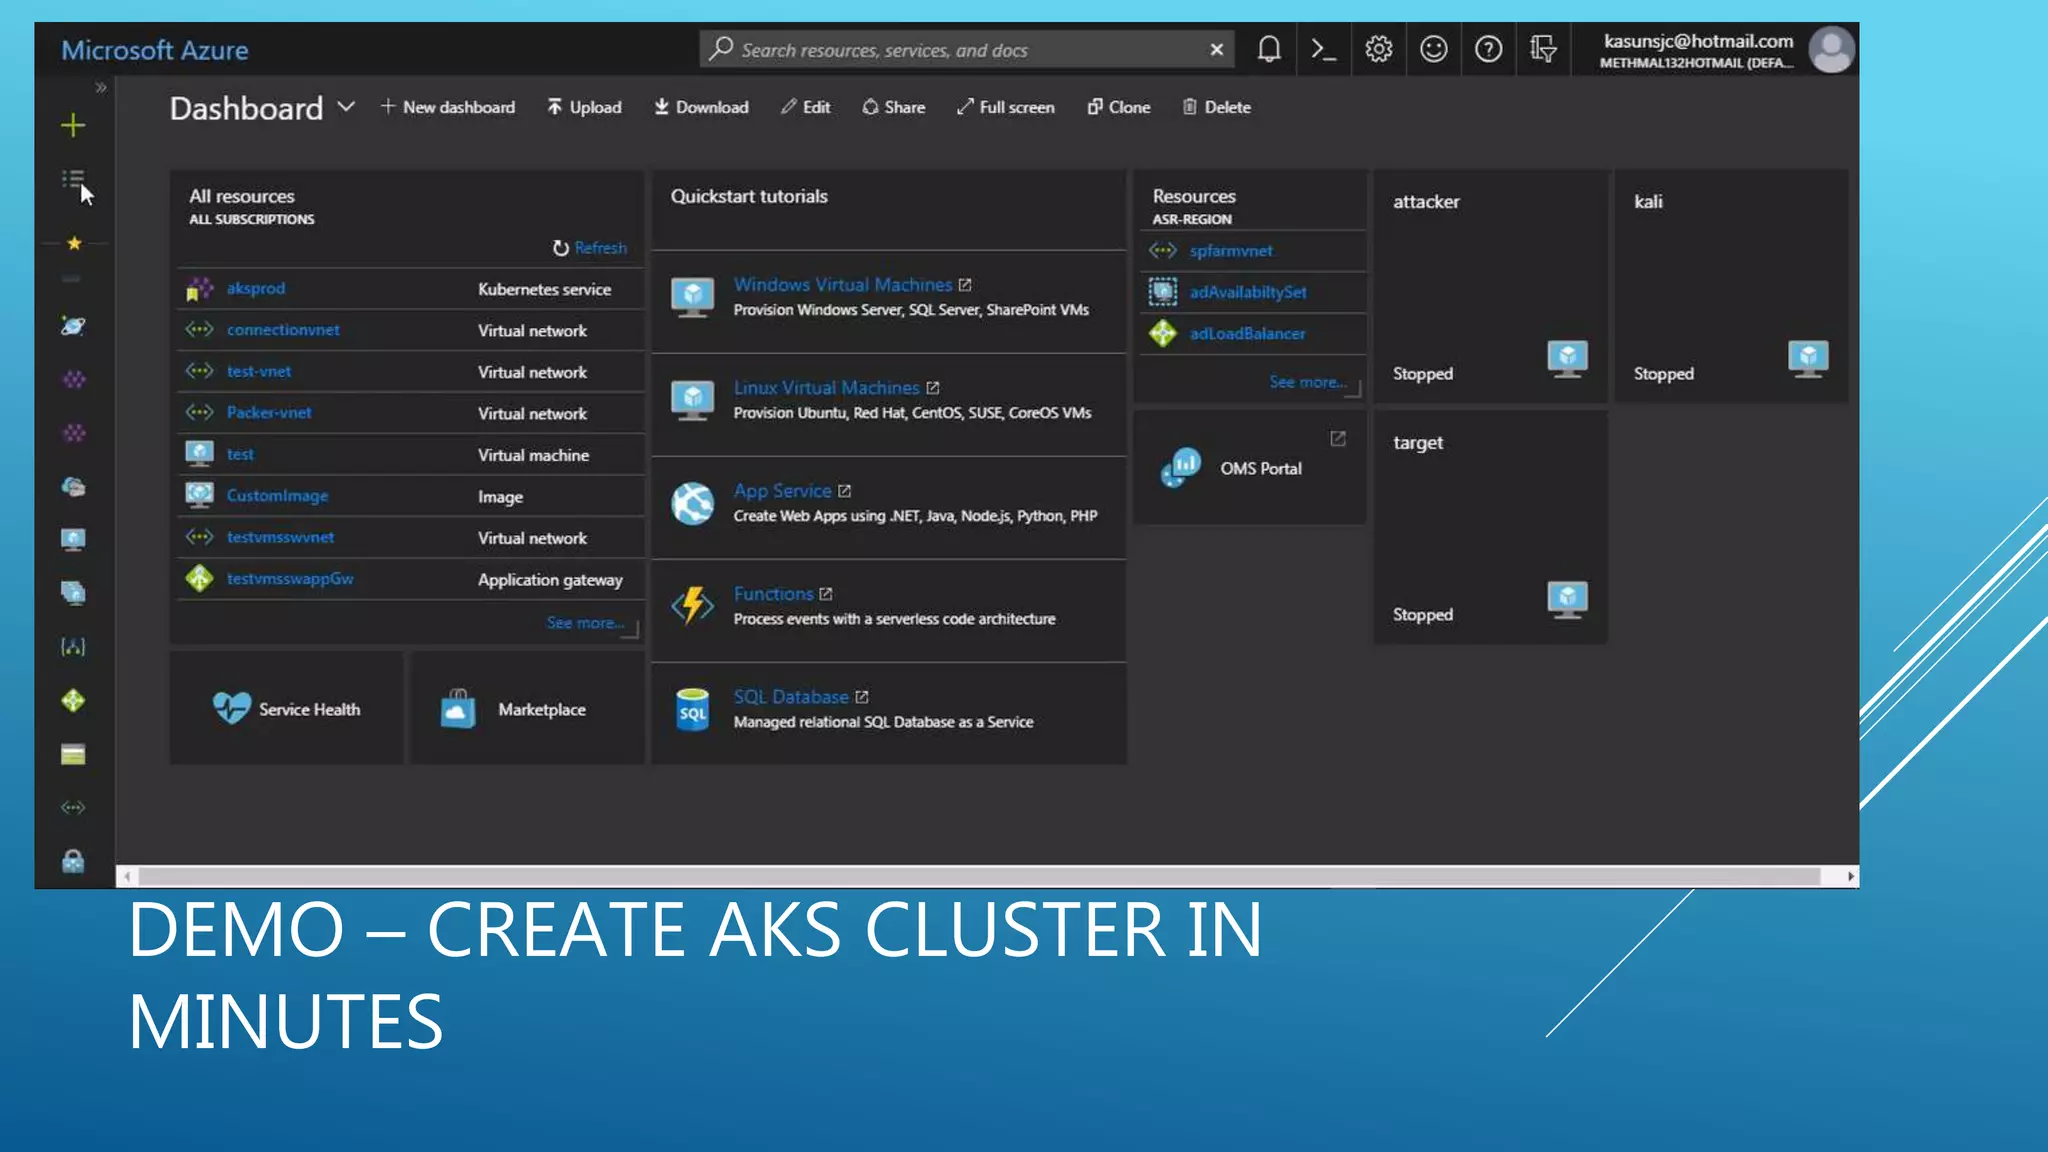2048x1152 pixels.
Task: Click the Microsoft Azure logo text
Action: pos(155,50)
